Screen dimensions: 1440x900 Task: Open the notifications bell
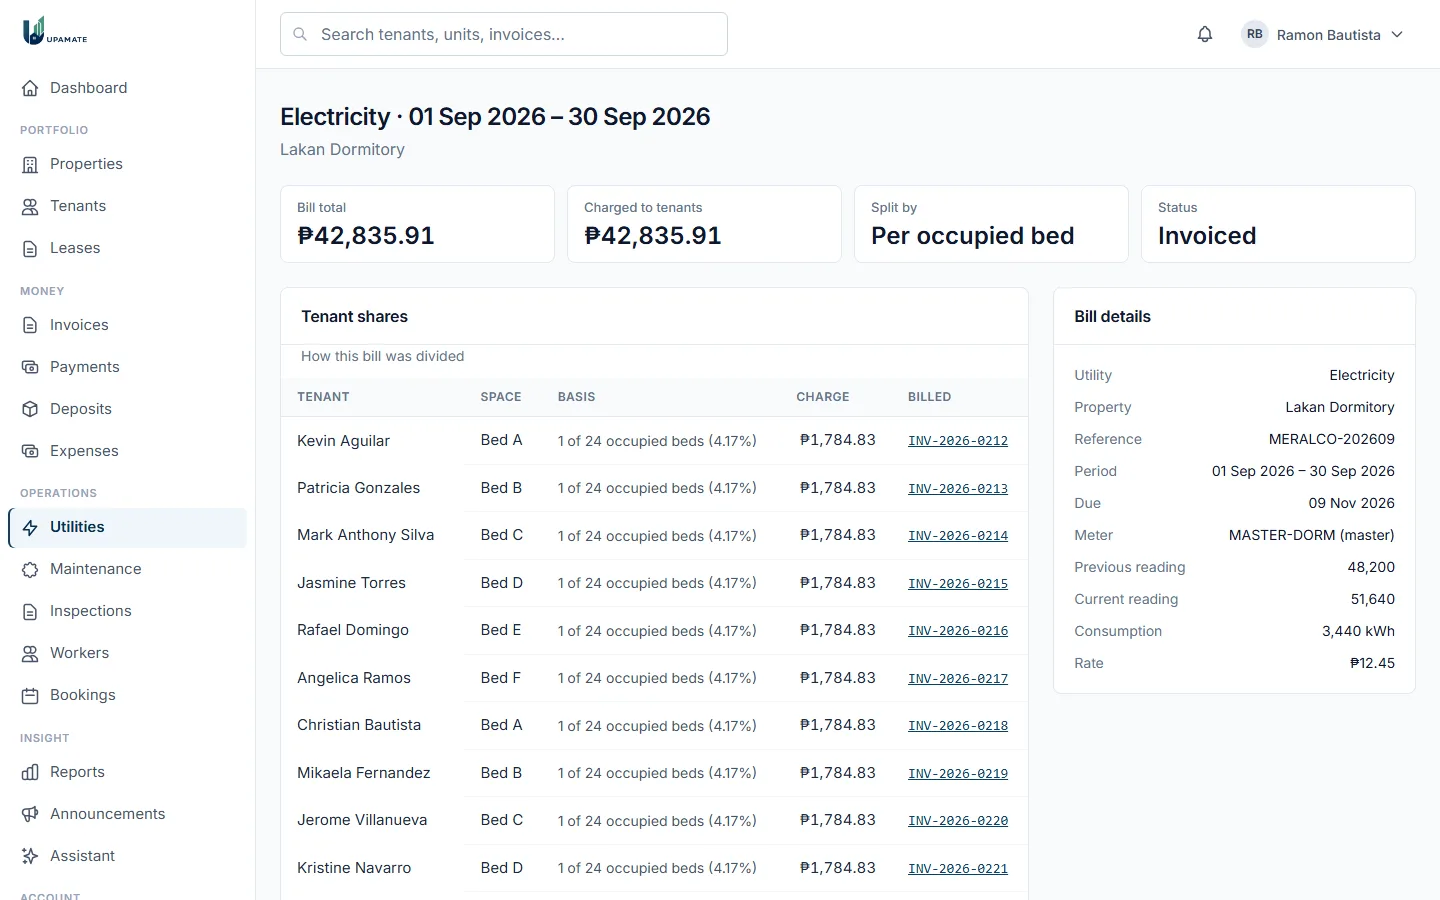[x=1205, y=34]
